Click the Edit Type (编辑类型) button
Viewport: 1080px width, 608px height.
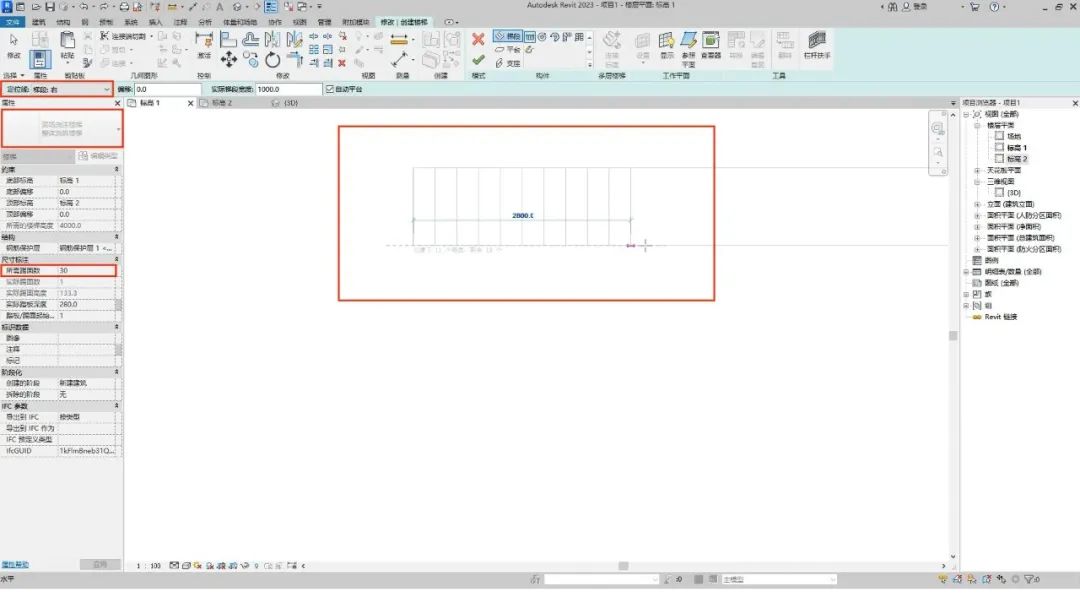pyautogui.click(x=98, y=157)
